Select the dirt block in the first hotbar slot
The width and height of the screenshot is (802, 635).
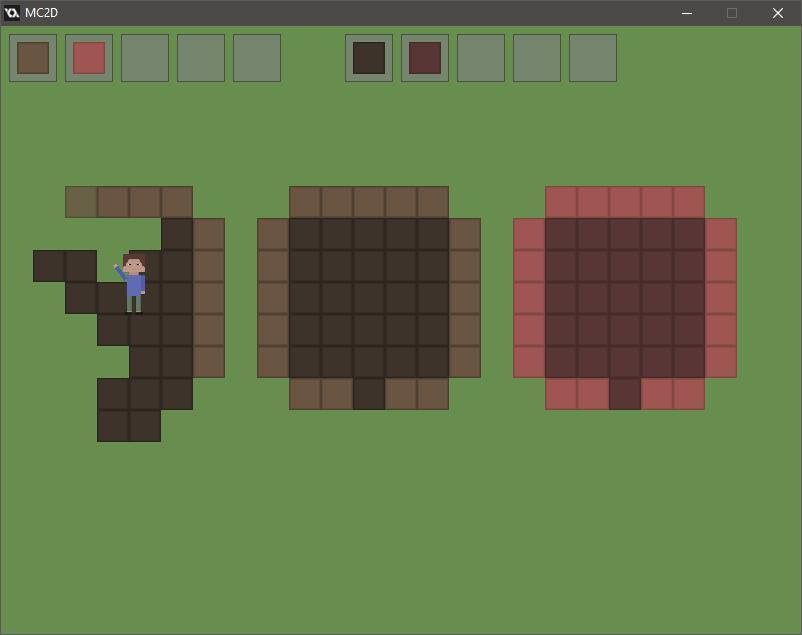32,57
